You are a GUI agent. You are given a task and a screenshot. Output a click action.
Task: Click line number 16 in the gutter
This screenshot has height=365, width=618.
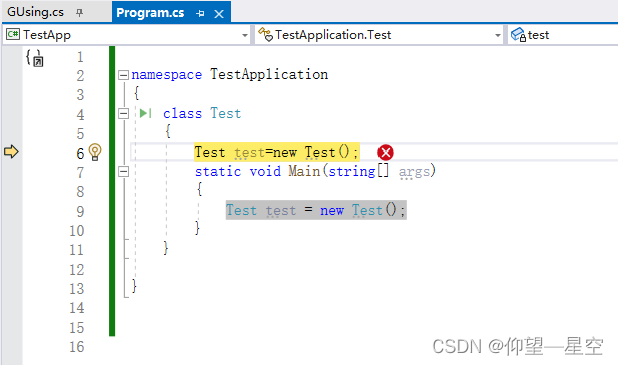click(x=76, y=347)
